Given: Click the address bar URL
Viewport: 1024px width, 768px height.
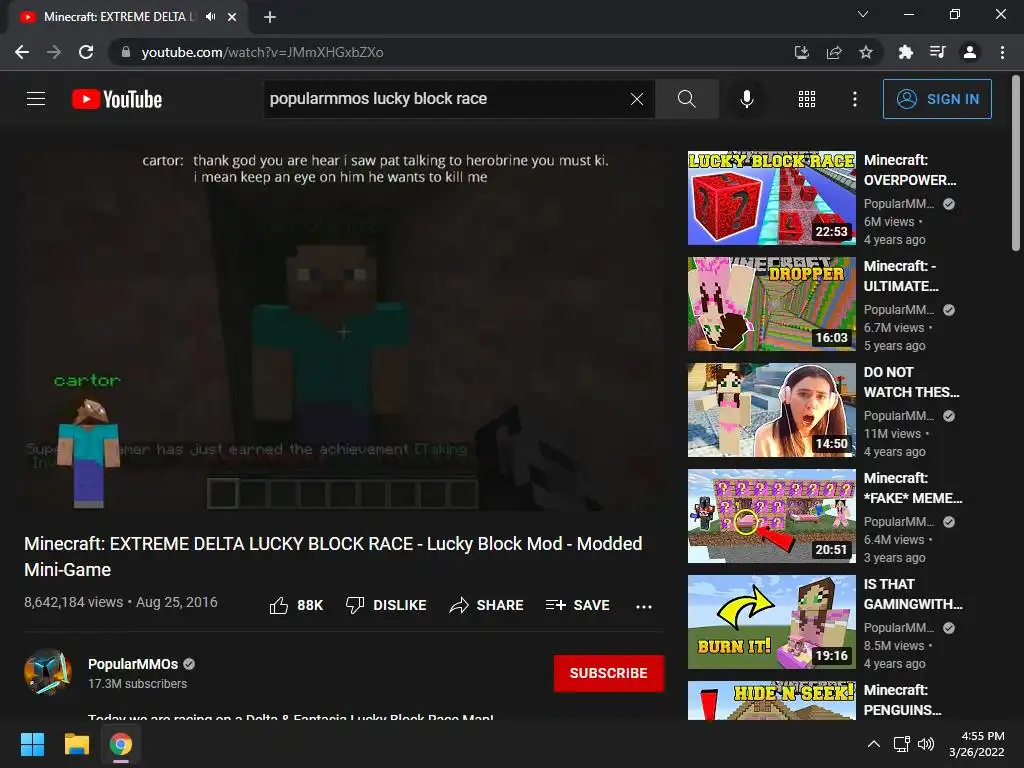Looking at the screenshot, I should (x=262, y=52).
